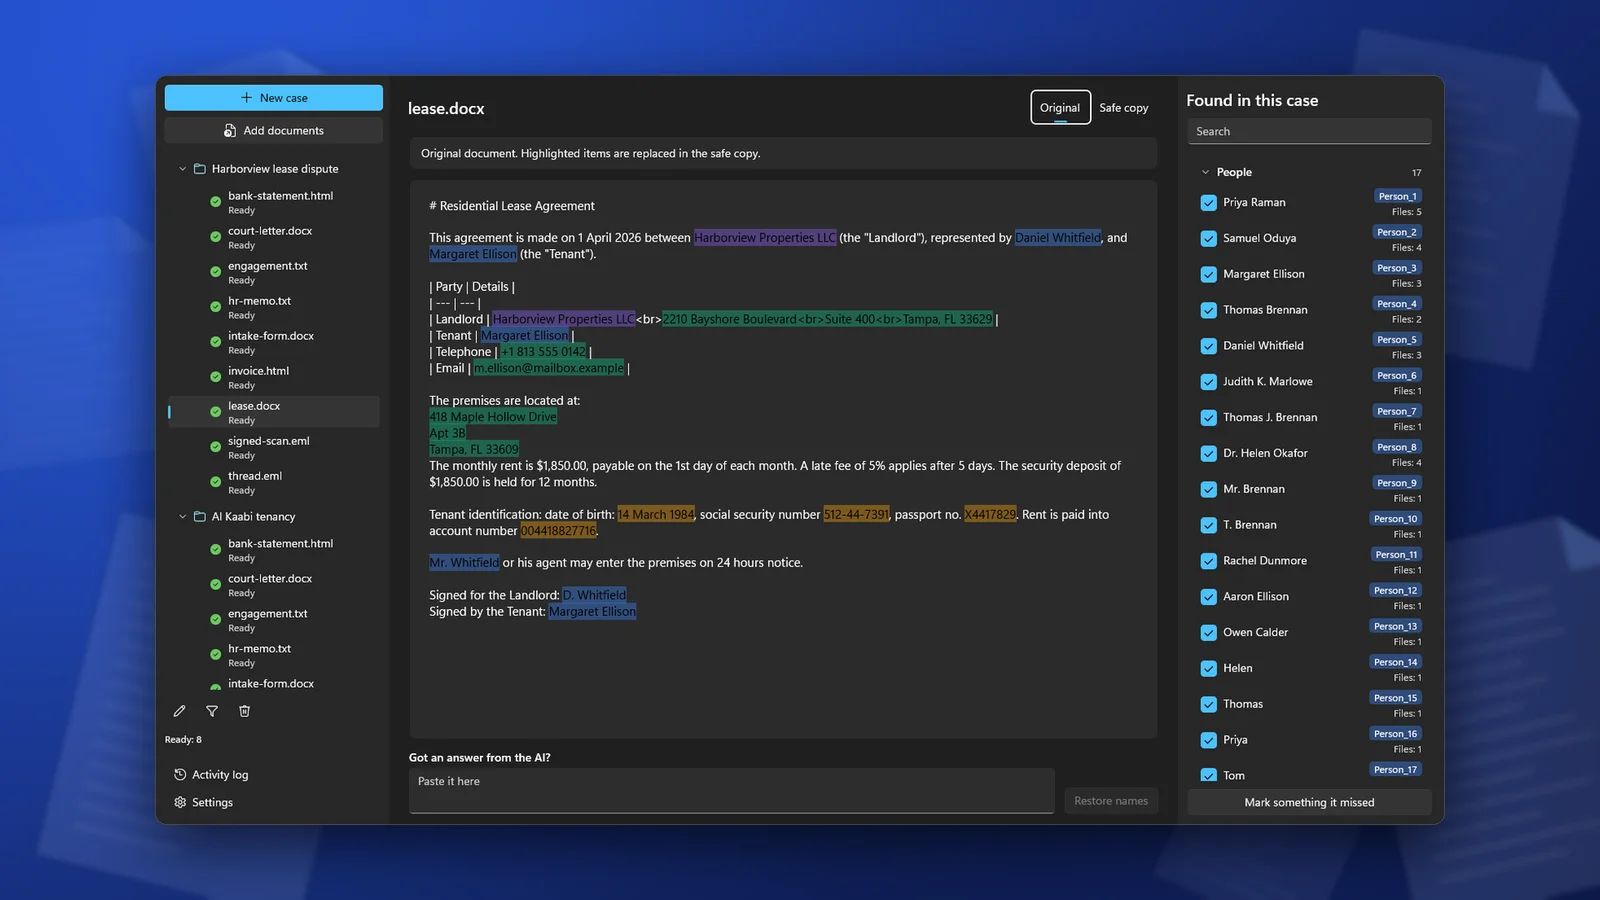This screenshot has width=1600, height=900.
Task: Uncheck Samuel Oduya checkbox
Action: coord(1209,239)
